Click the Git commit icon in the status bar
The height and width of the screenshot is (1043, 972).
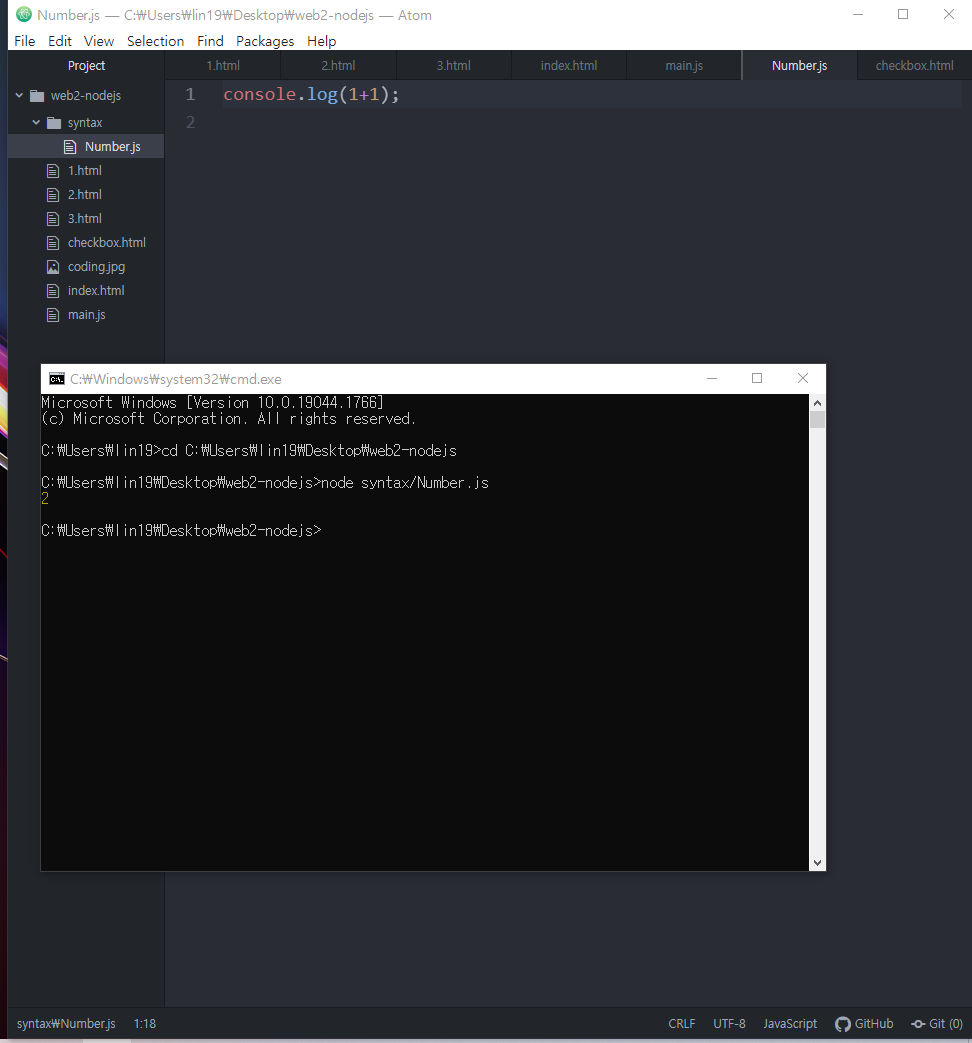click(918, 1024)
